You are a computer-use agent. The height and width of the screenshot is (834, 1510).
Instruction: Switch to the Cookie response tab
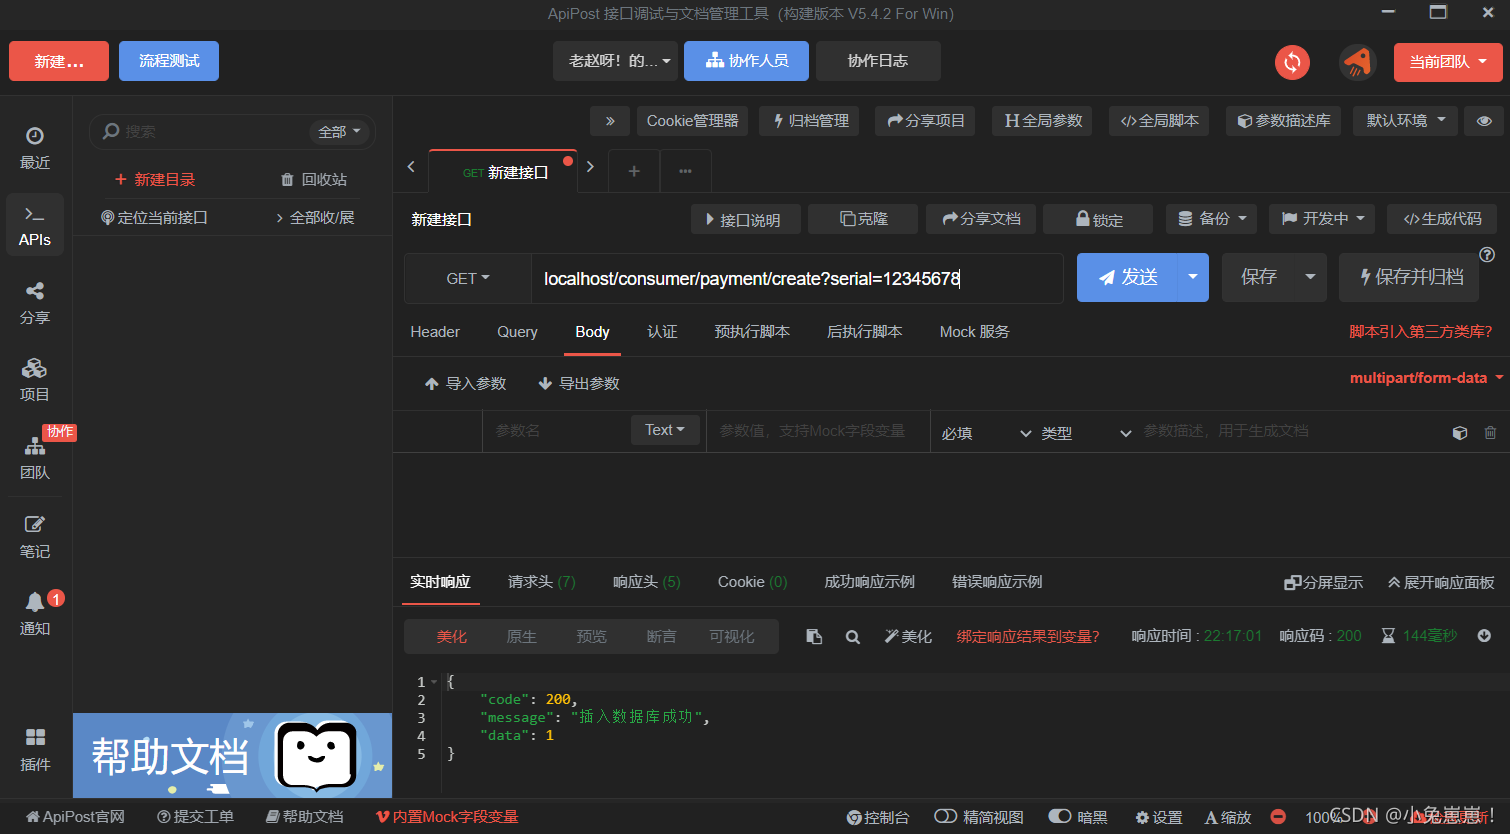click(x=752, y=582)
